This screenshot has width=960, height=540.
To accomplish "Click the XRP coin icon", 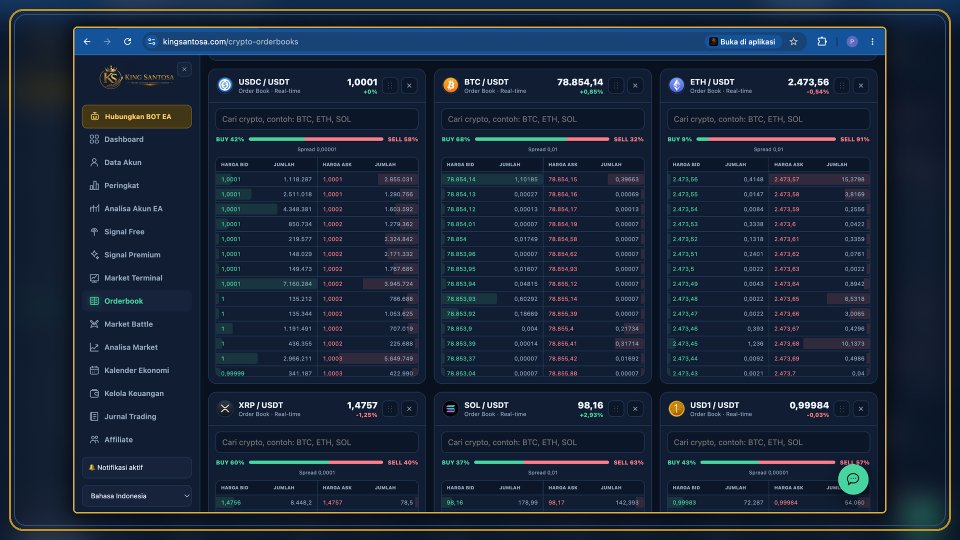I will click(225, 408).
